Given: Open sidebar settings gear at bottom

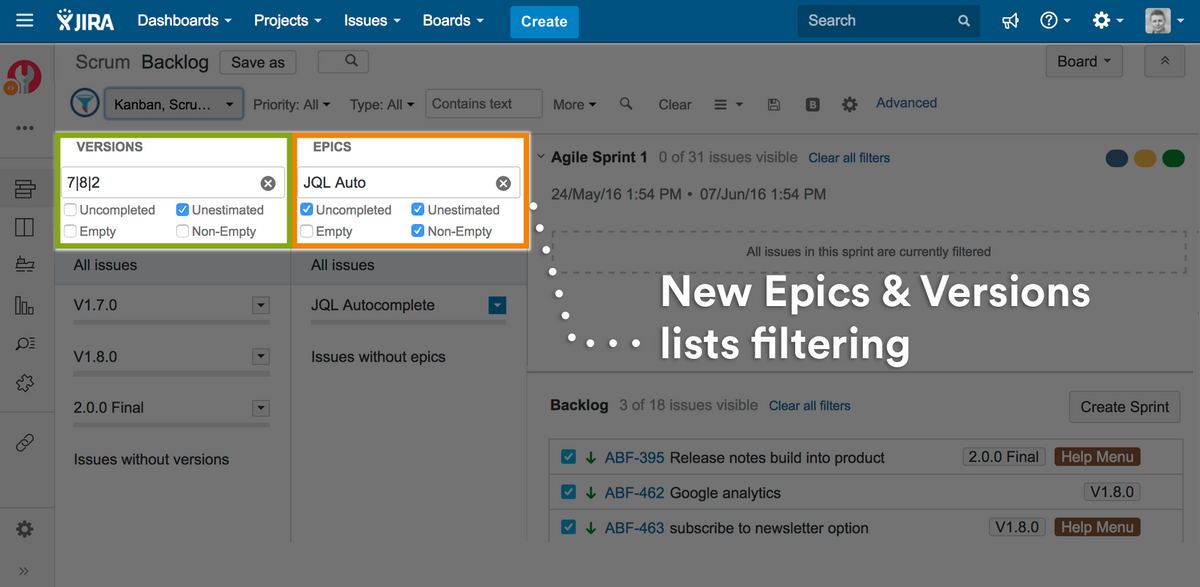Looking at the screenshot, I should pyautogui.click(x=25, y=529).
